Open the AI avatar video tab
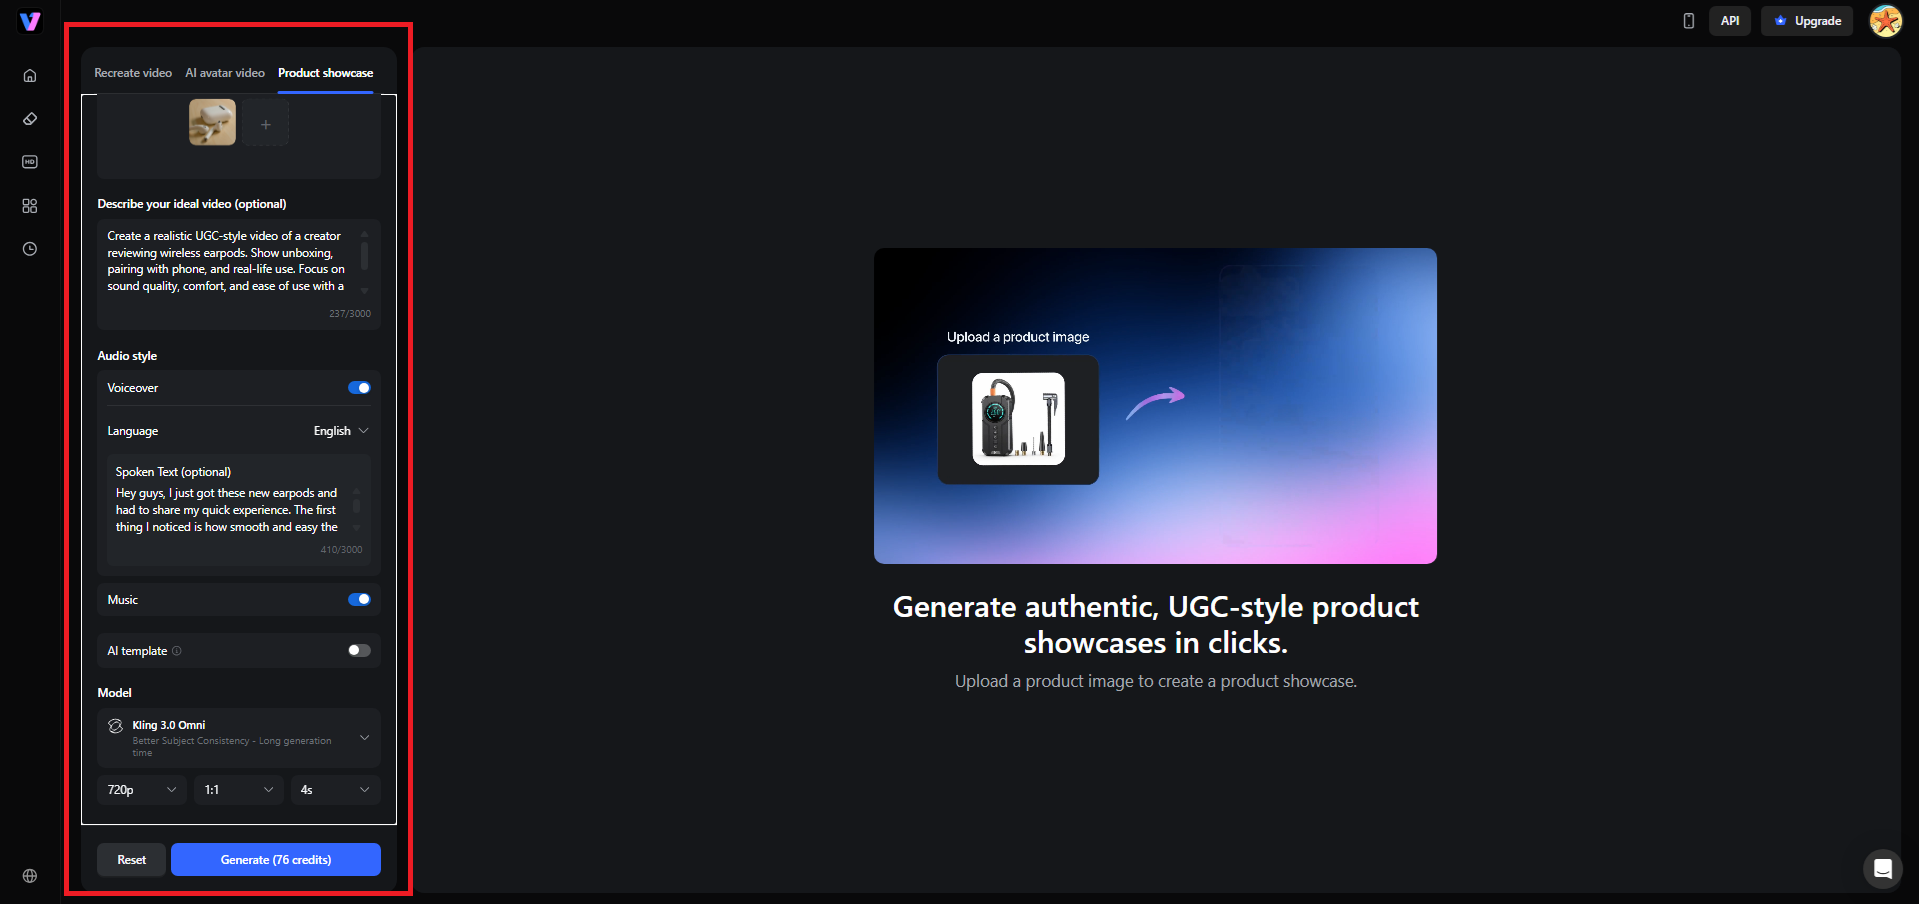This screenshot has width=1919, height=904. click(x=224, y=72)
